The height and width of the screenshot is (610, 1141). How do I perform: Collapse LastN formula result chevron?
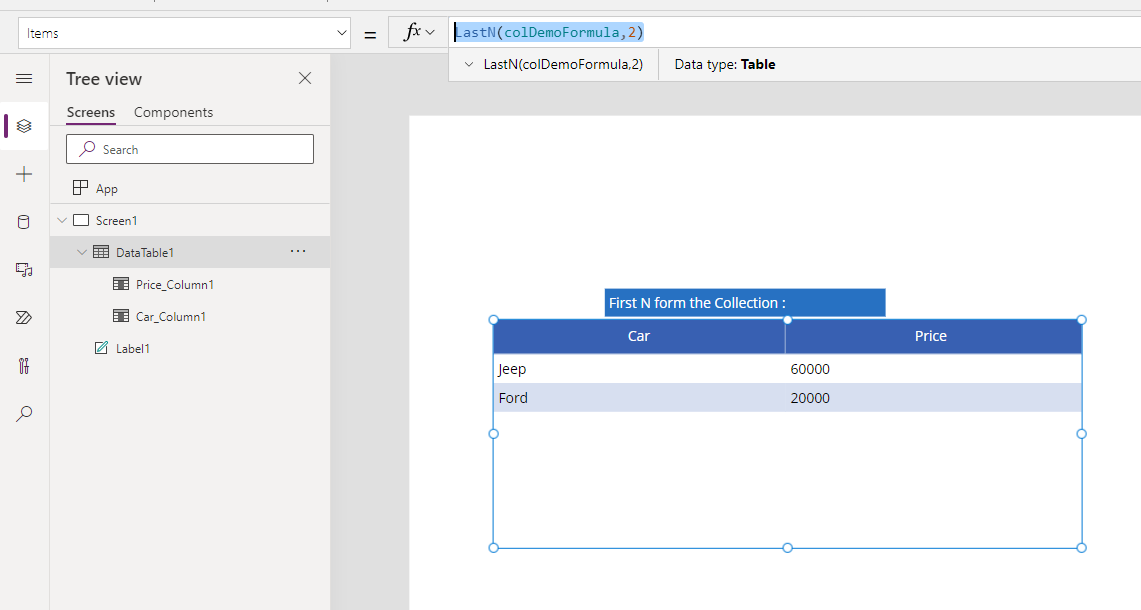point(469,64)
